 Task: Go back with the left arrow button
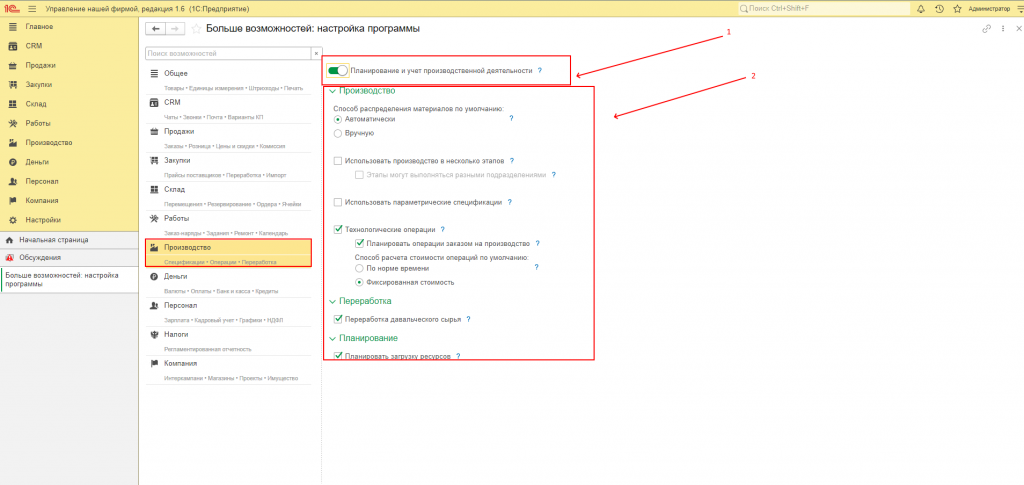[155, 29]
